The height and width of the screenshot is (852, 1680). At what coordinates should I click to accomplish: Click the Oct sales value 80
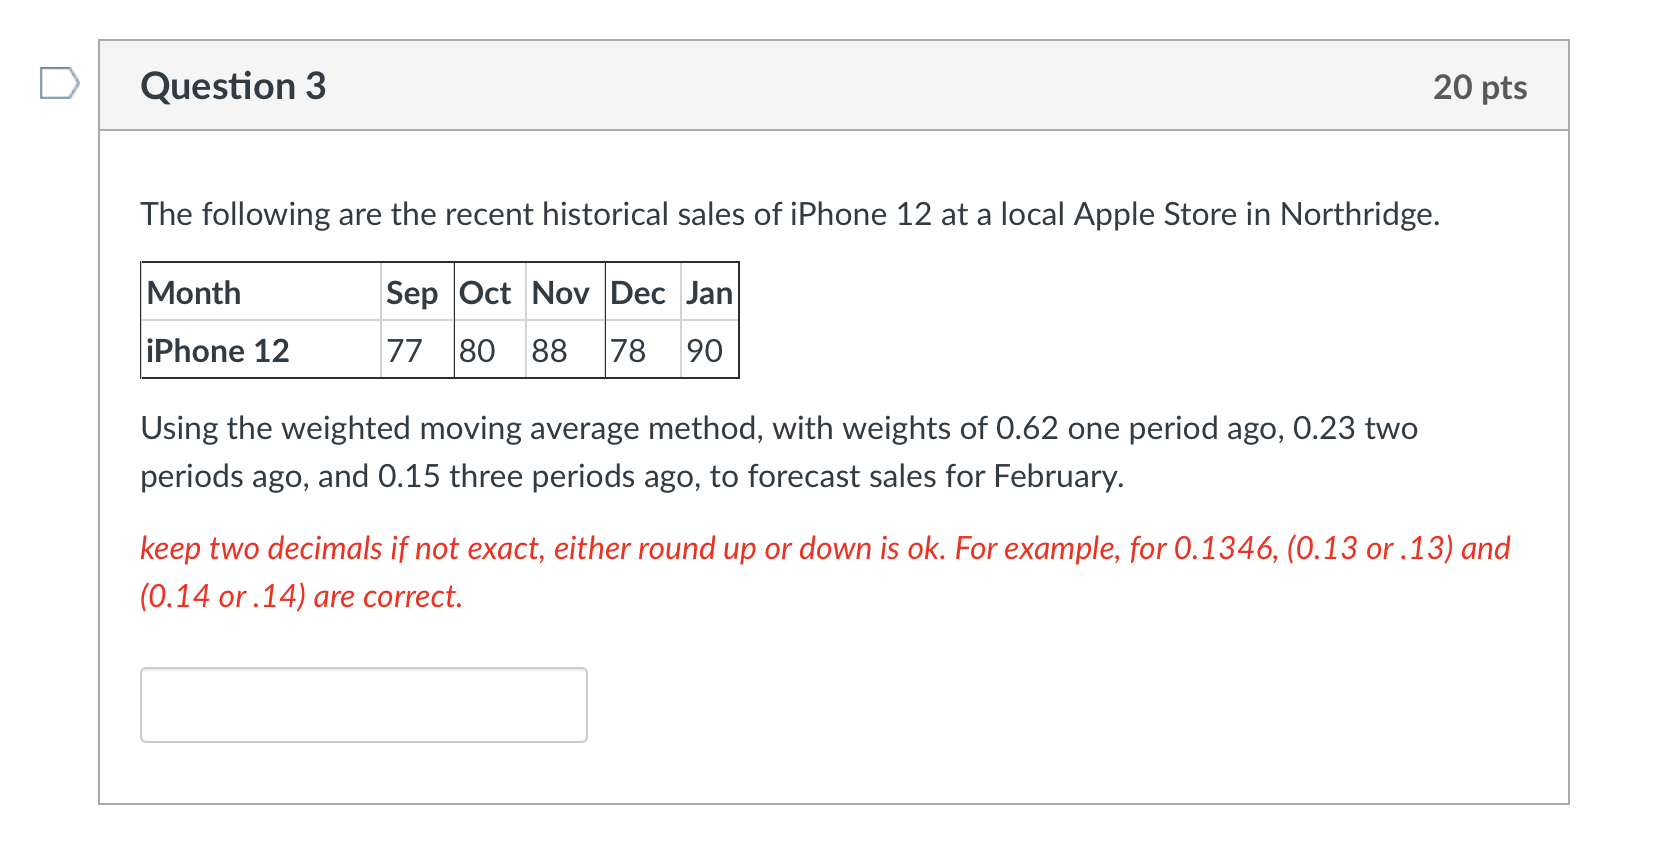click(478, 351)
